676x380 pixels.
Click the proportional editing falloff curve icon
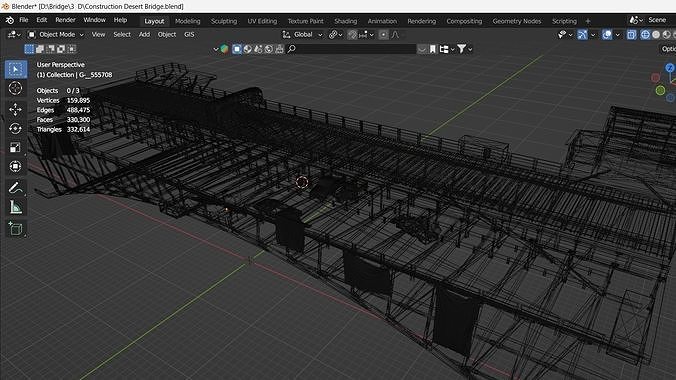pyautogui.click(x=395, y=35)
